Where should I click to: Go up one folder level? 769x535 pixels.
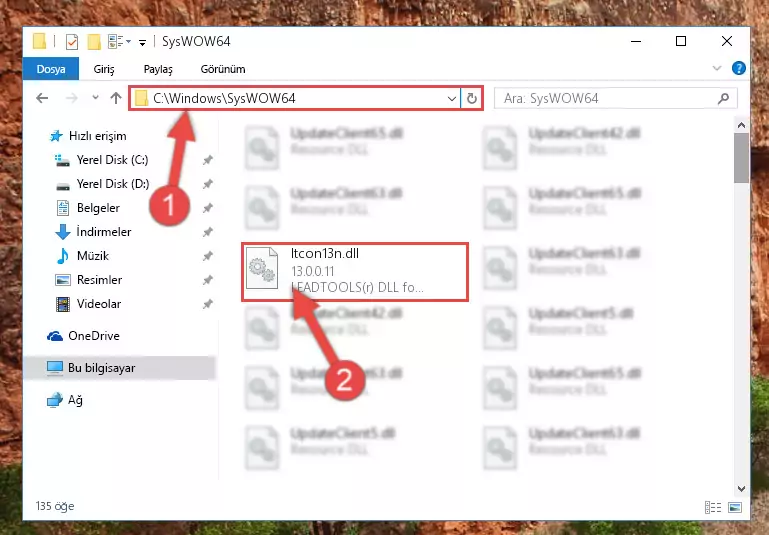point(116,98)
